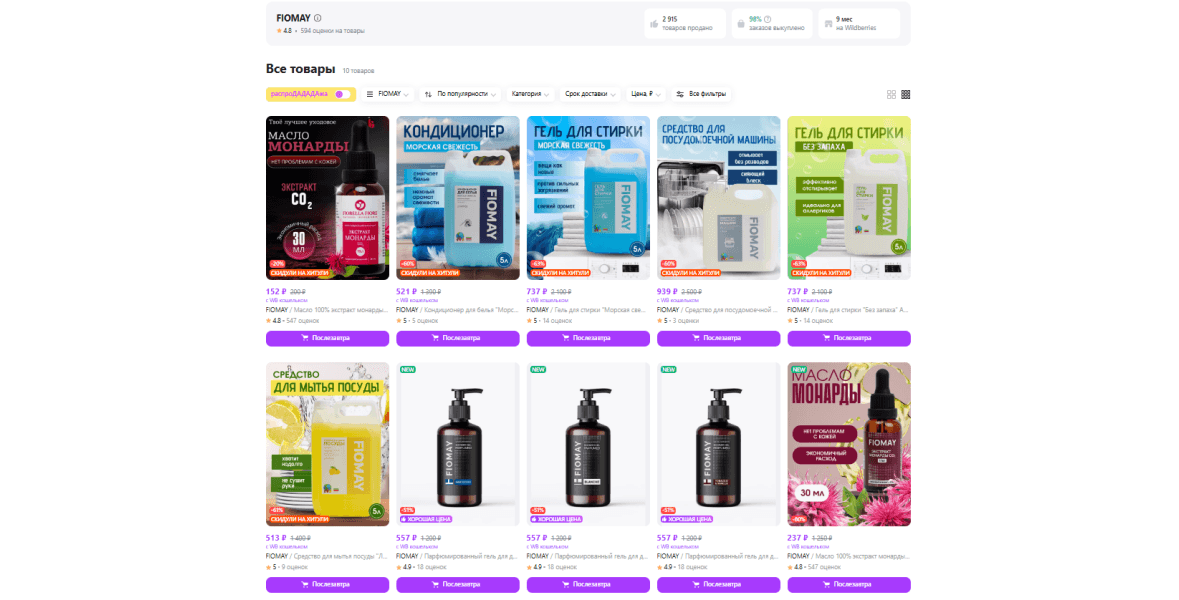Click cart icon on Кондиционер buy button
This screenshot has height=600, width=1179.
(435, 338)
